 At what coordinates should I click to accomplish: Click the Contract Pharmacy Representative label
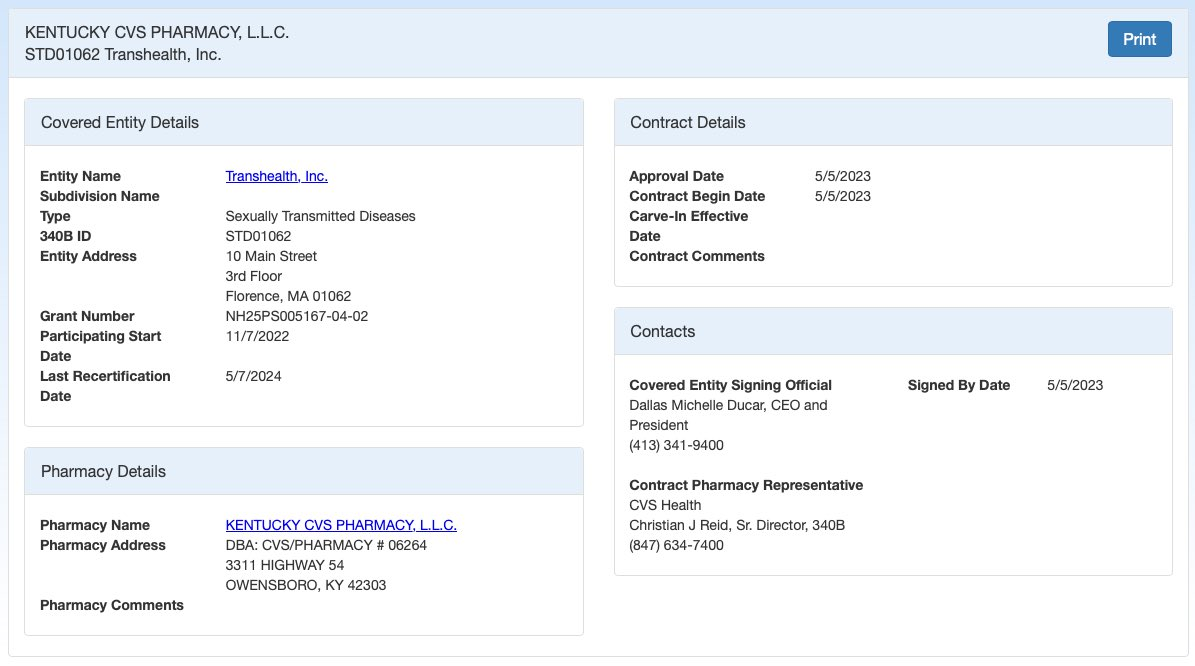746,485
